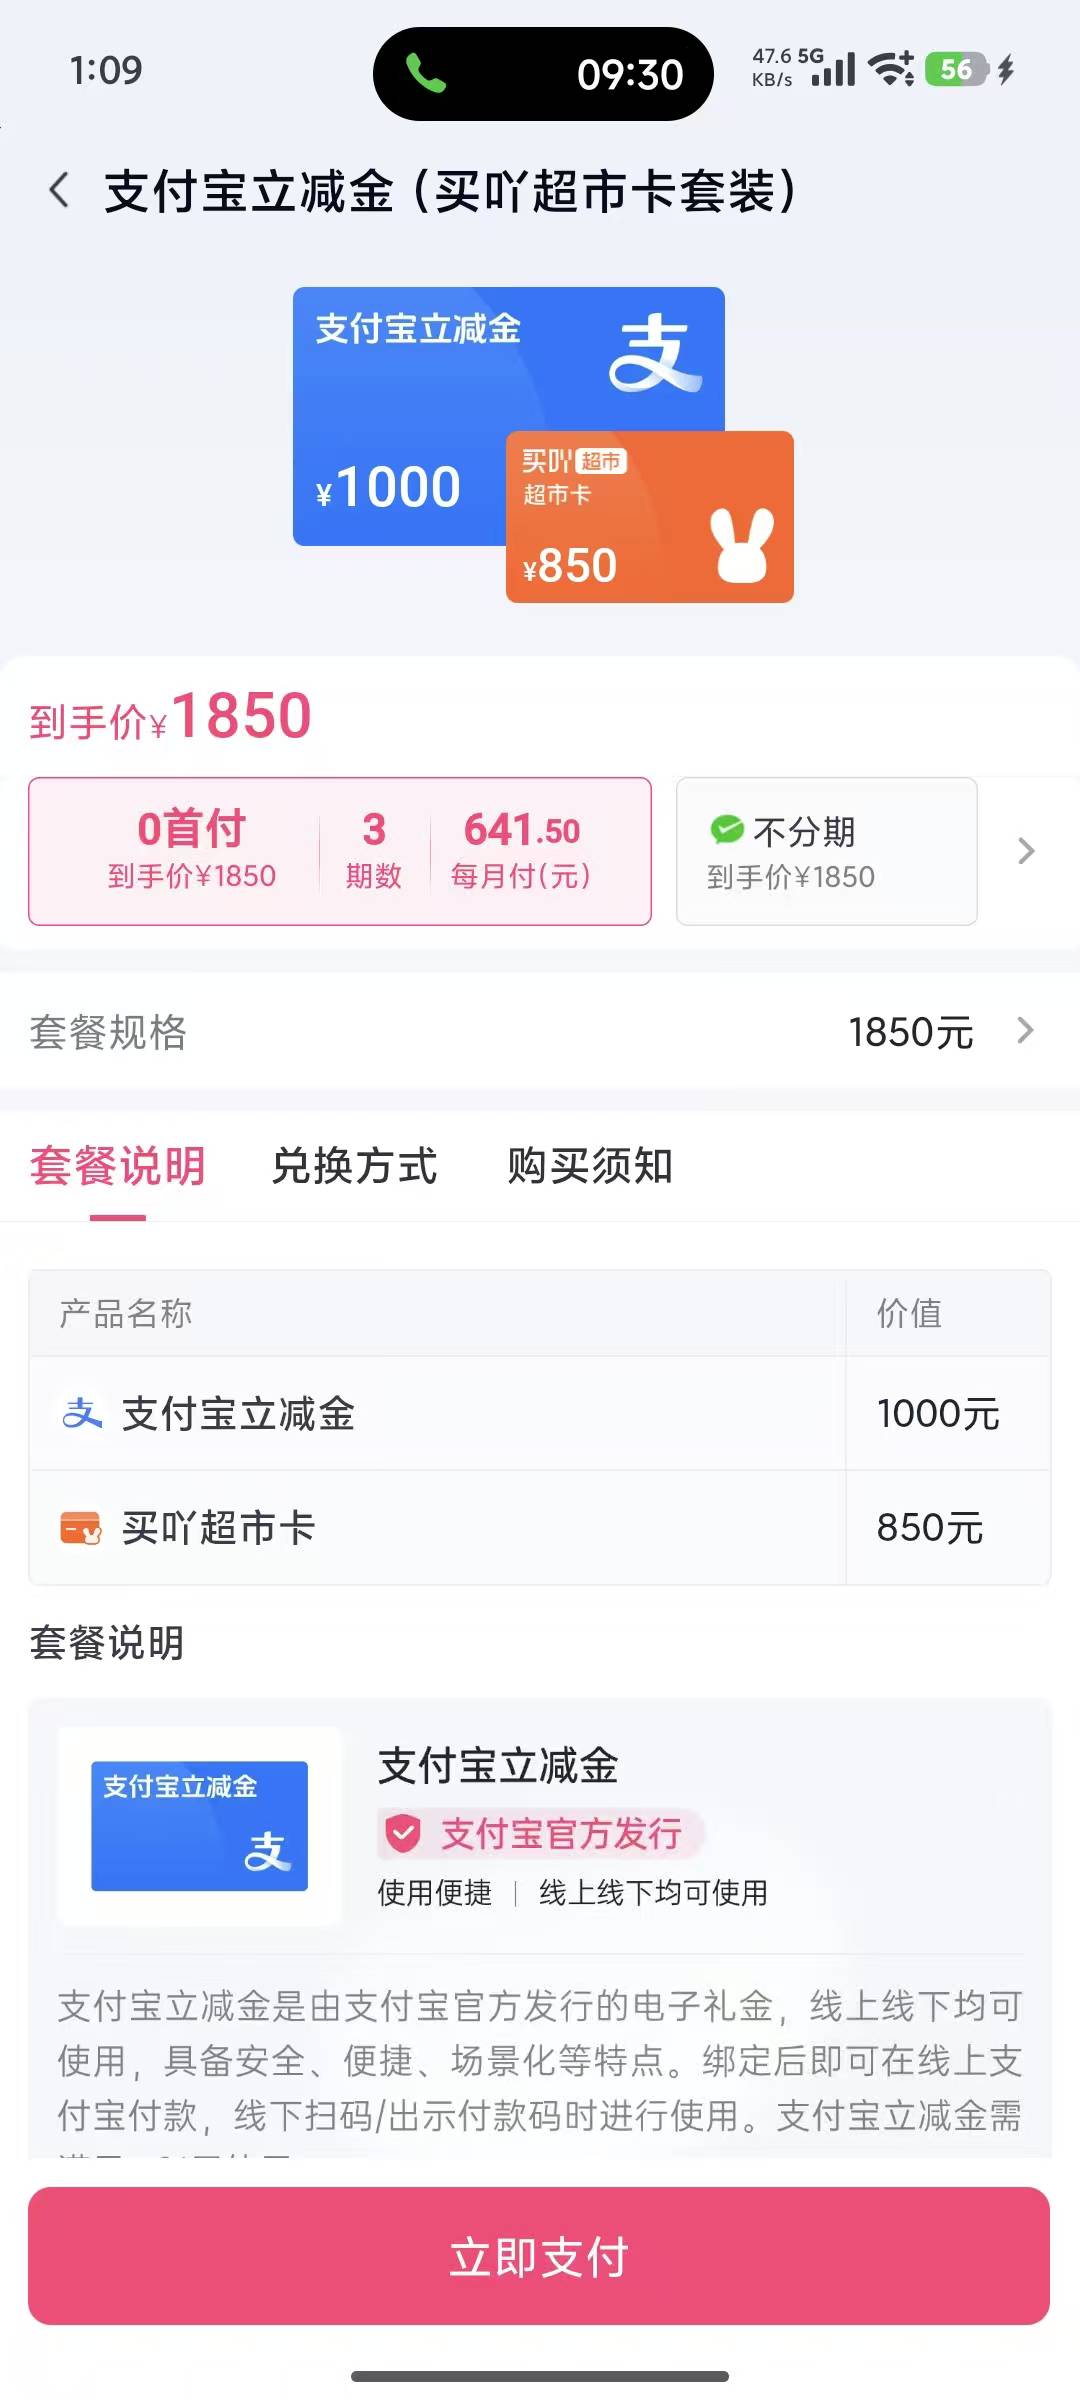1080x2400 pixels.
Task: Tap the back arrow in the header
Action: [x=60, y=190]
